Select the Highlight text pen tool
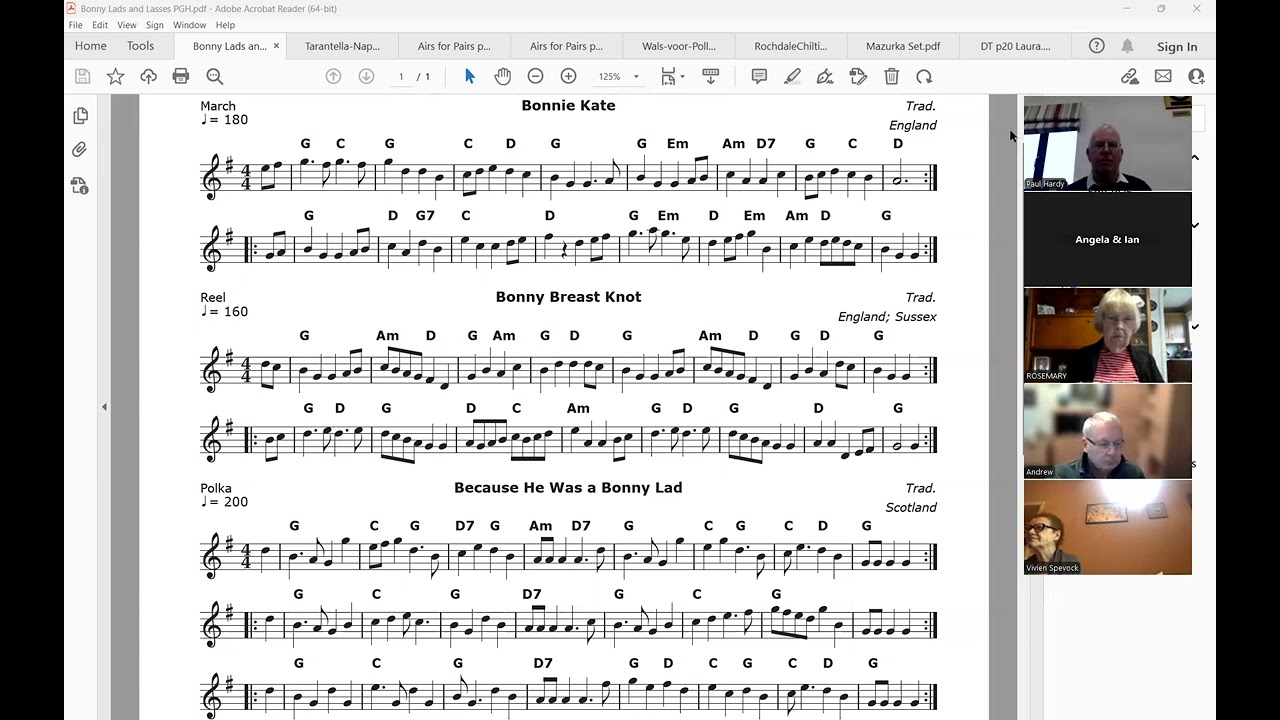 point(792,76)
